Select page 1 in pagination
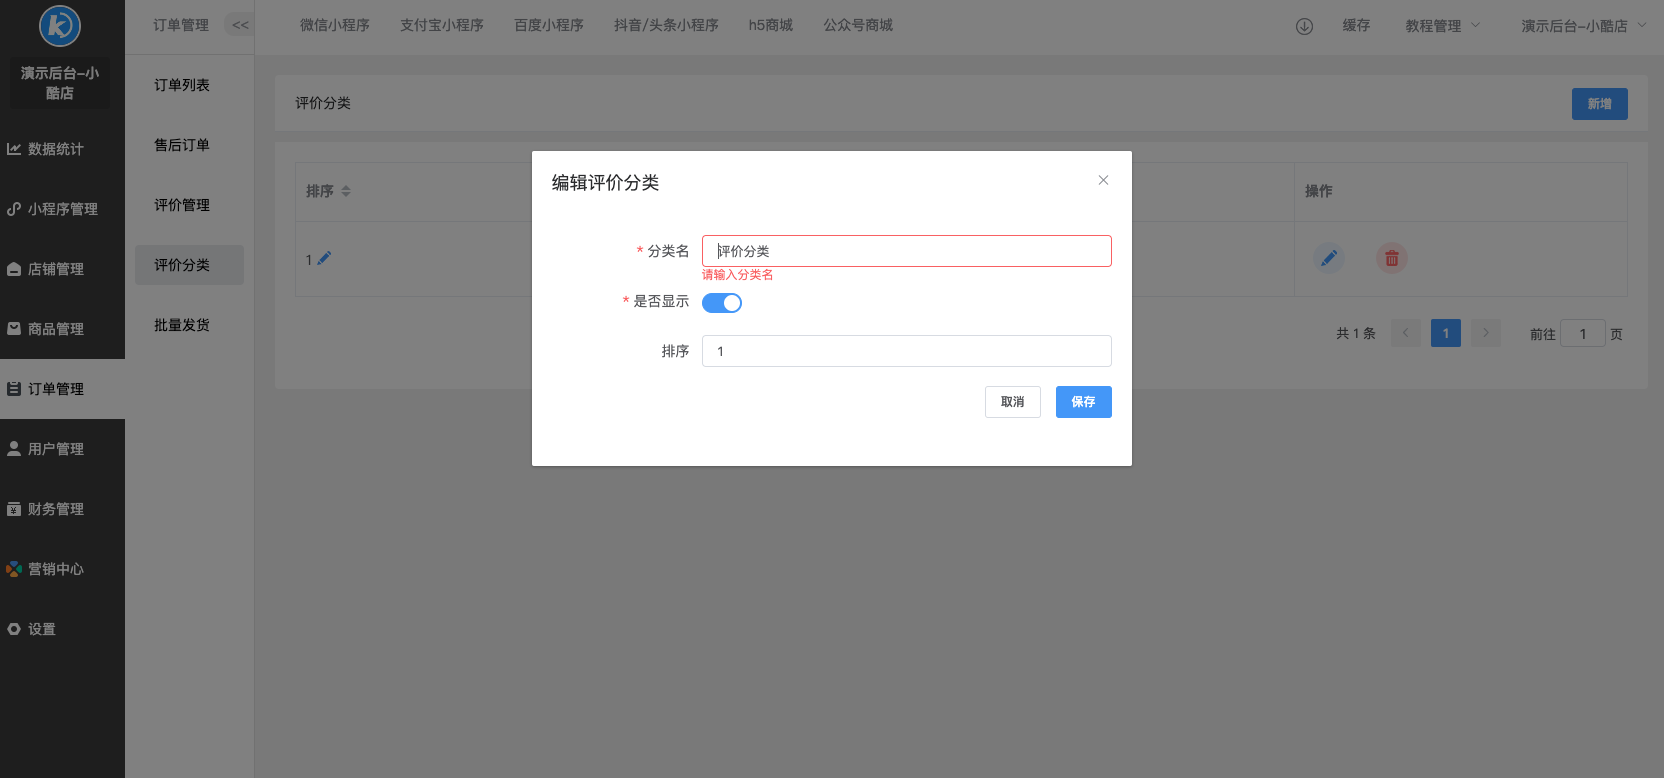Screen dimensions: 1664x778 point(1445,333)
